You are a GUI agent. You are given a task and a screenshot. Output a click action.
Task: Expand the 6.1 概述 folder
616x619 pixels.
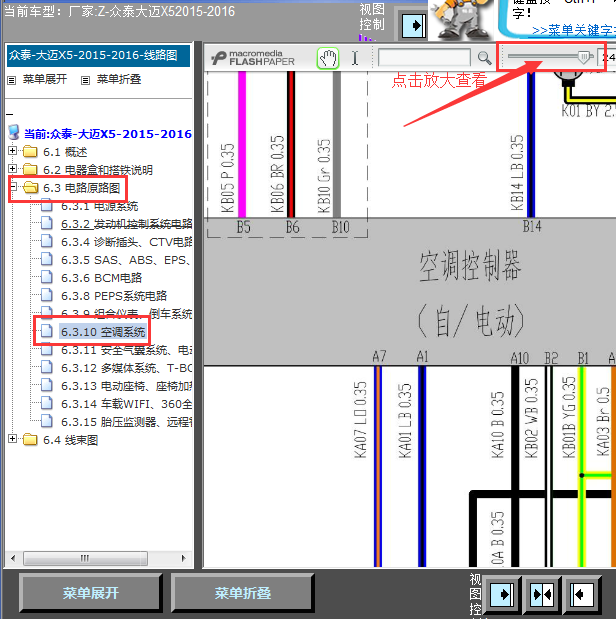point(12,150)
